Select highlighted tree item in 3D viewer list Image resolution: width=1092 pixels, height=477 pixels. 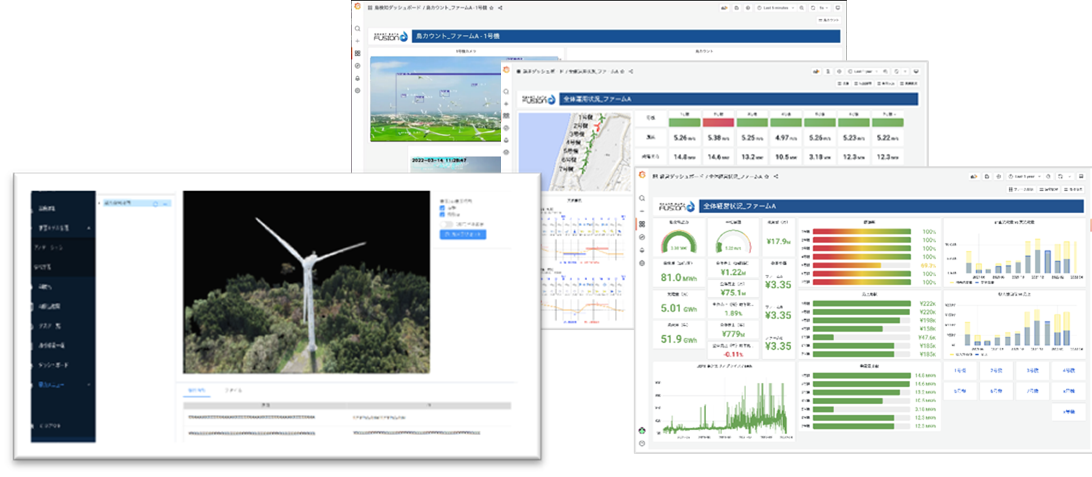click(x=136, y=203)
